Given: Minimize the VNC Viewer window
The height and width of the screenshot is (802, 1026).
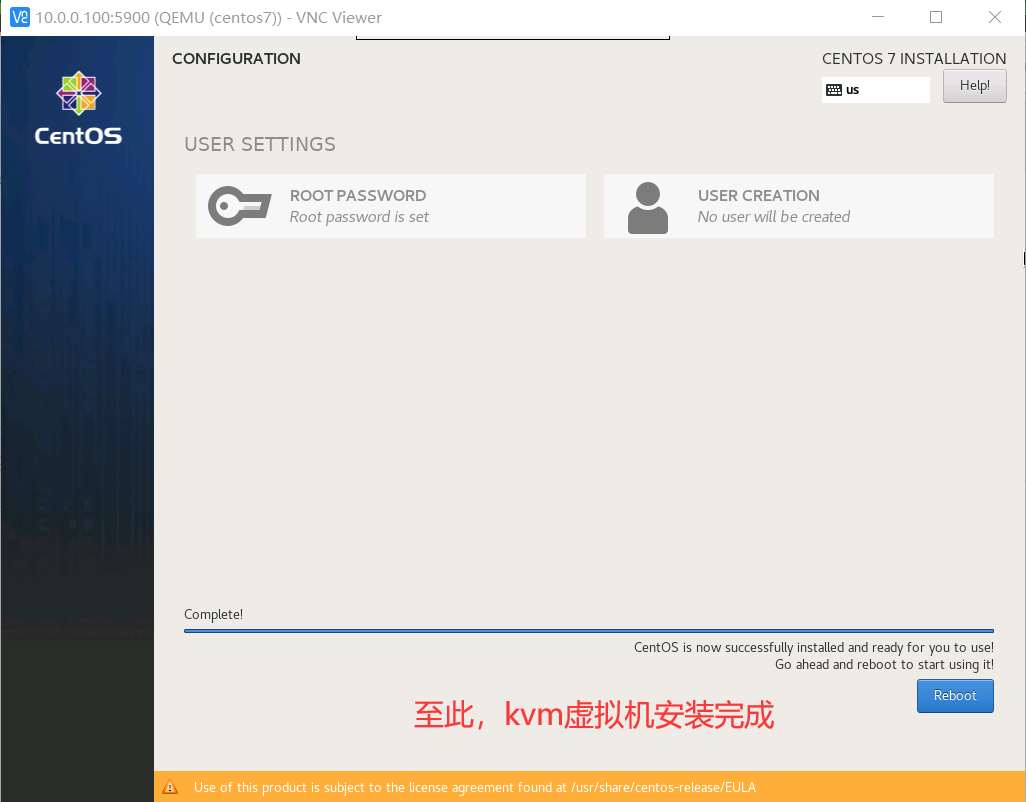Looking at the screenshot, I should click(x=878, y=17).
